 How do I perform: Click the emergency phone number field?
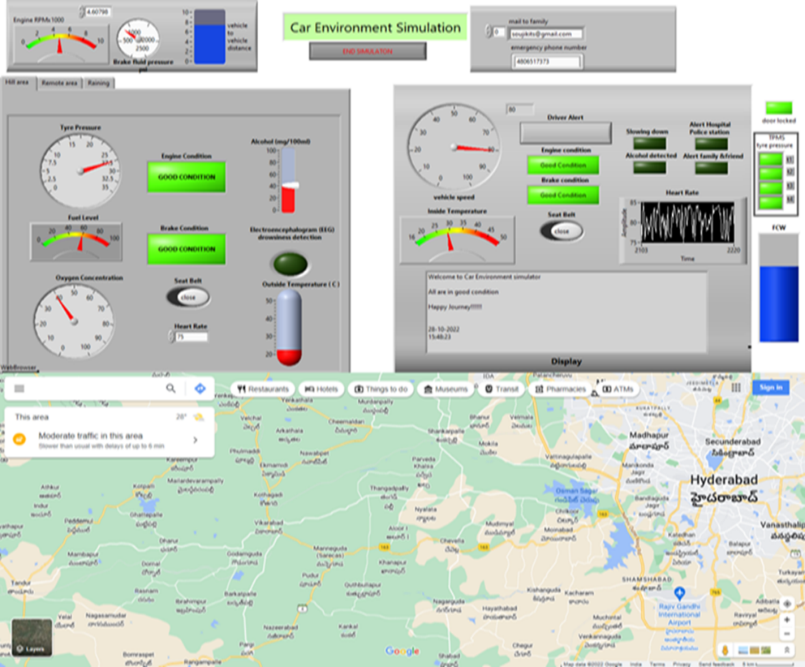[547, 62]
